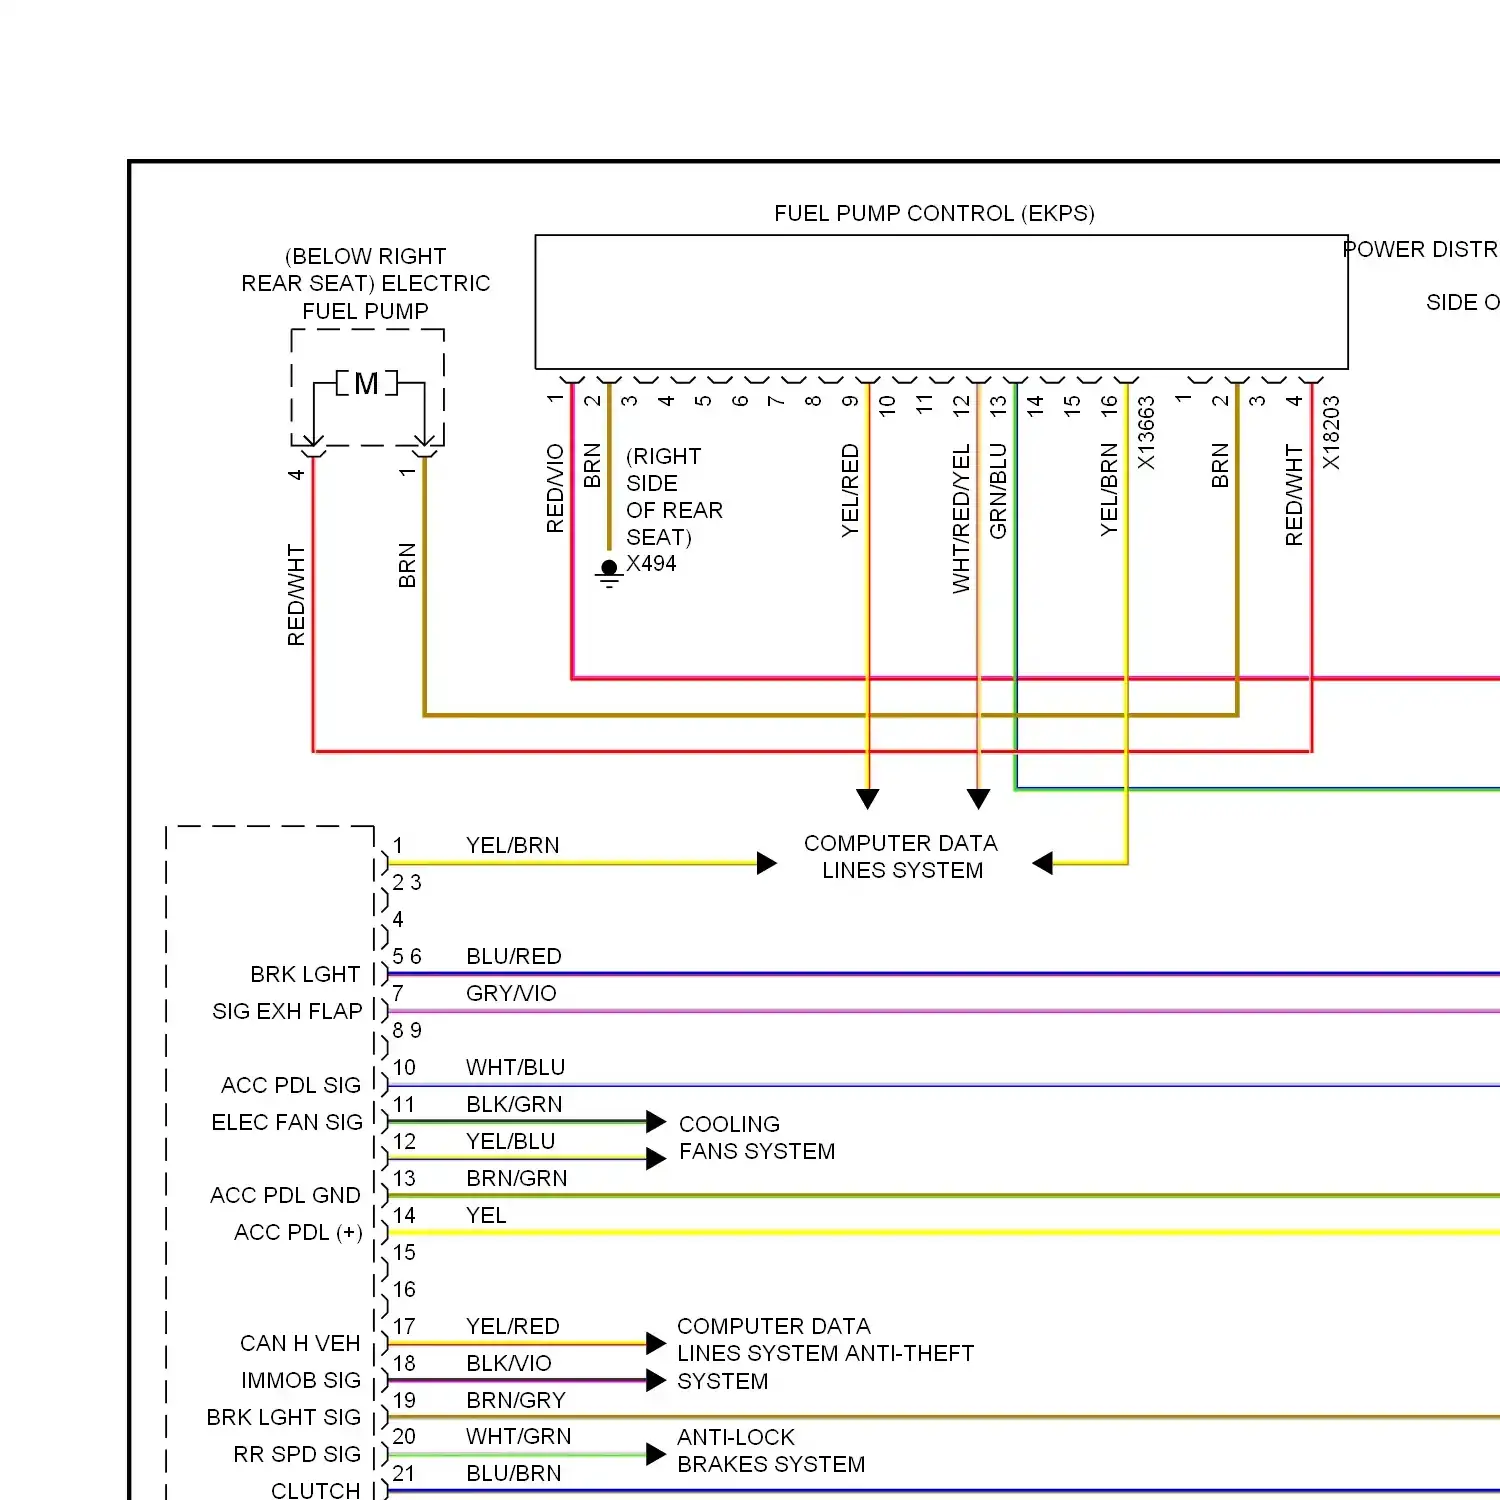Select the "LINES SYSTEM ANTI-THEFT" destination text
The width and height of the screenshot is (1500, 1500).
tap(826, 1353)
